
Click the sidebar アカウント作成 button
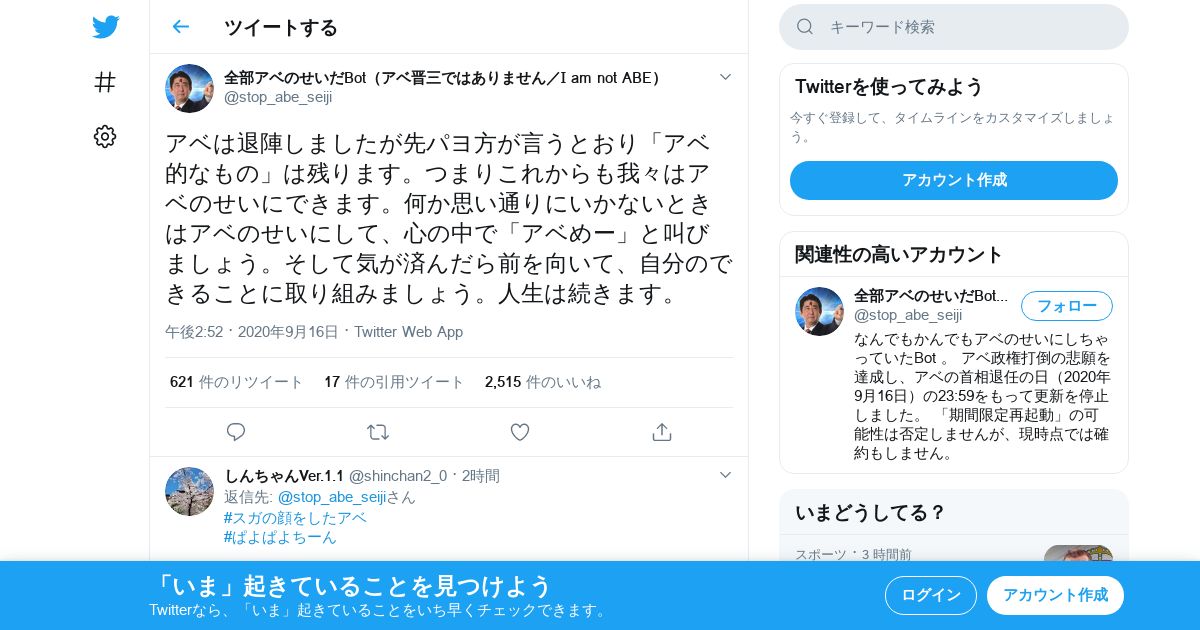[954, 180]
